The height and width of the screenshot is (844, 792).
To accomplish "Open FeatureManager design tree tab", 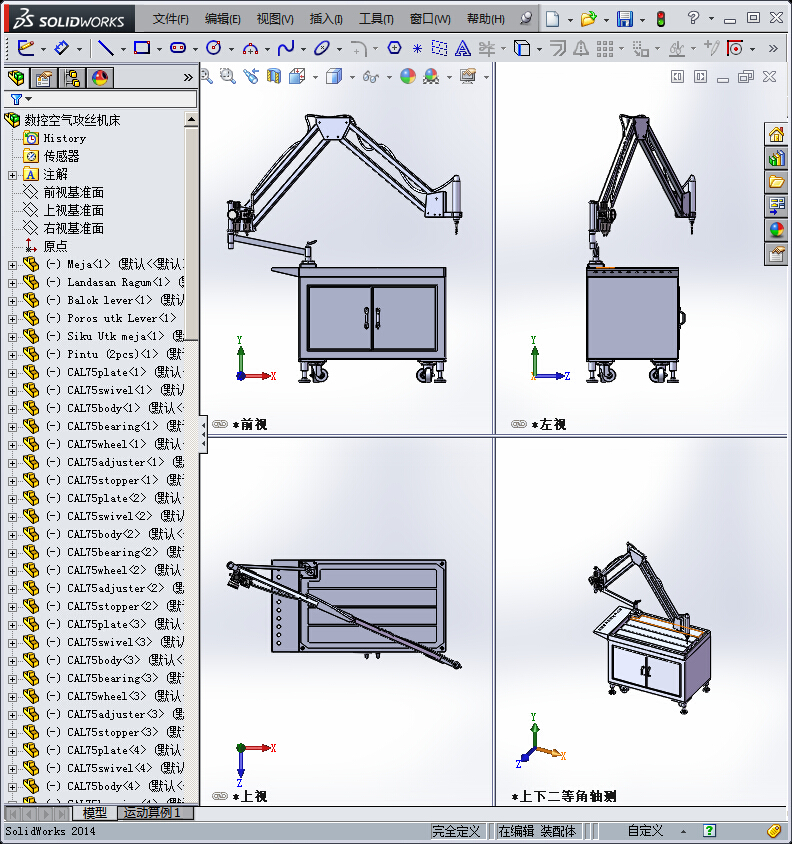I will pos(16,78).
